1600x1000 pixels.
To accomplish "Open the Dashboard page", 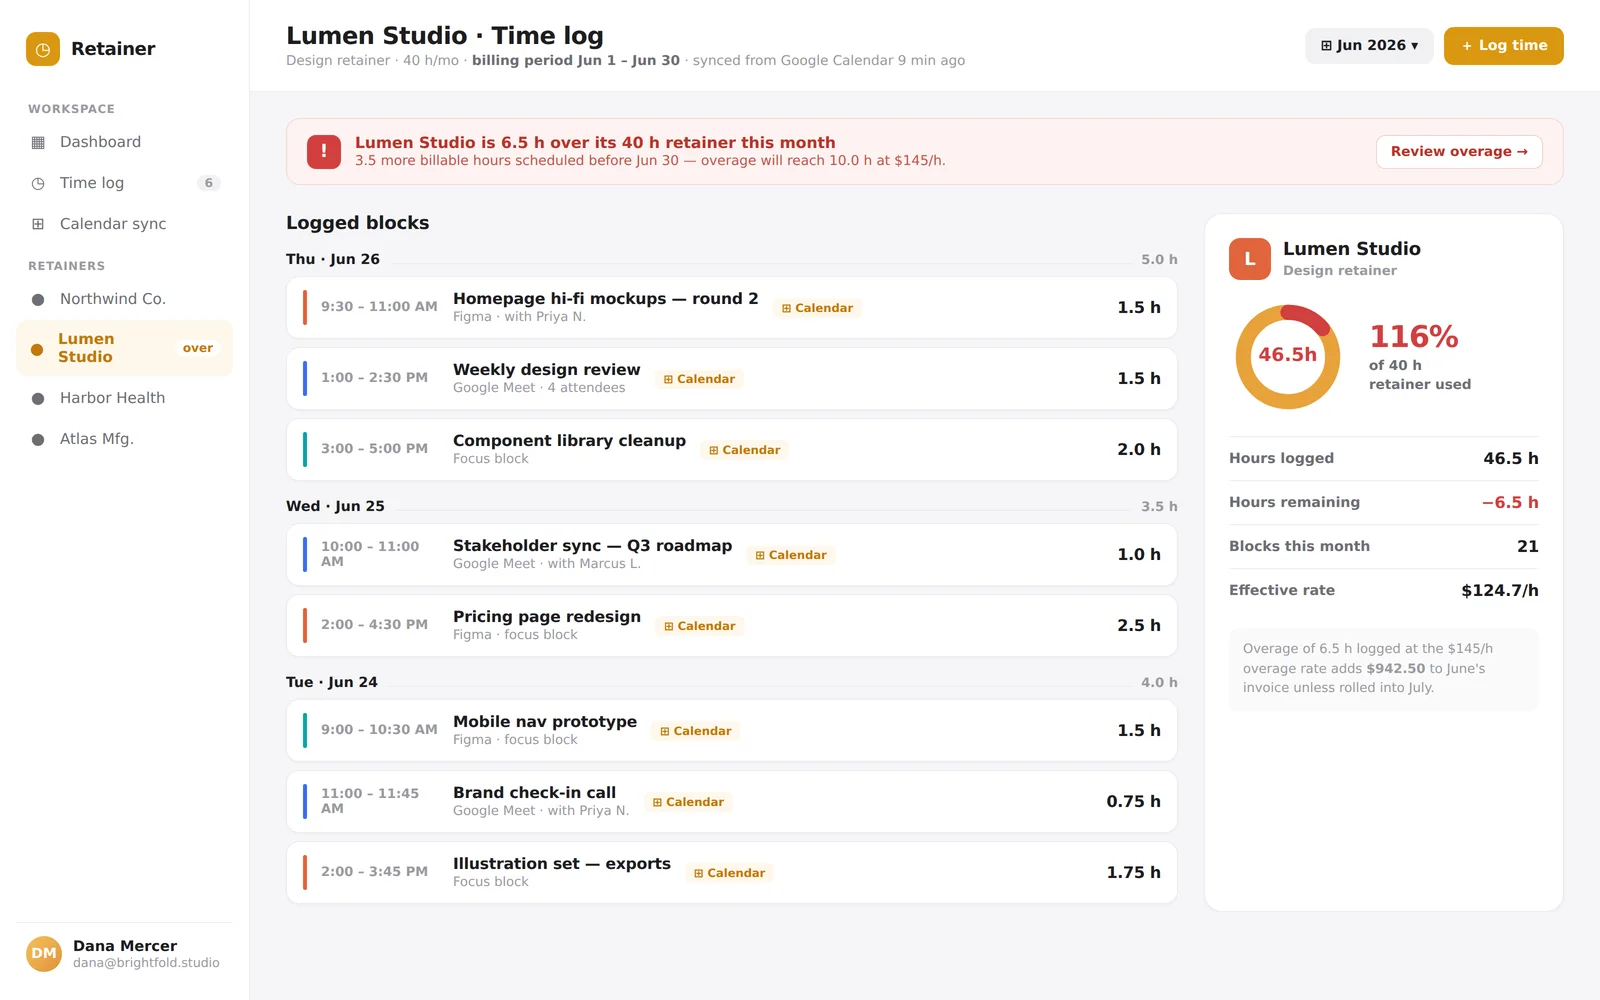I will click(124, 142).
